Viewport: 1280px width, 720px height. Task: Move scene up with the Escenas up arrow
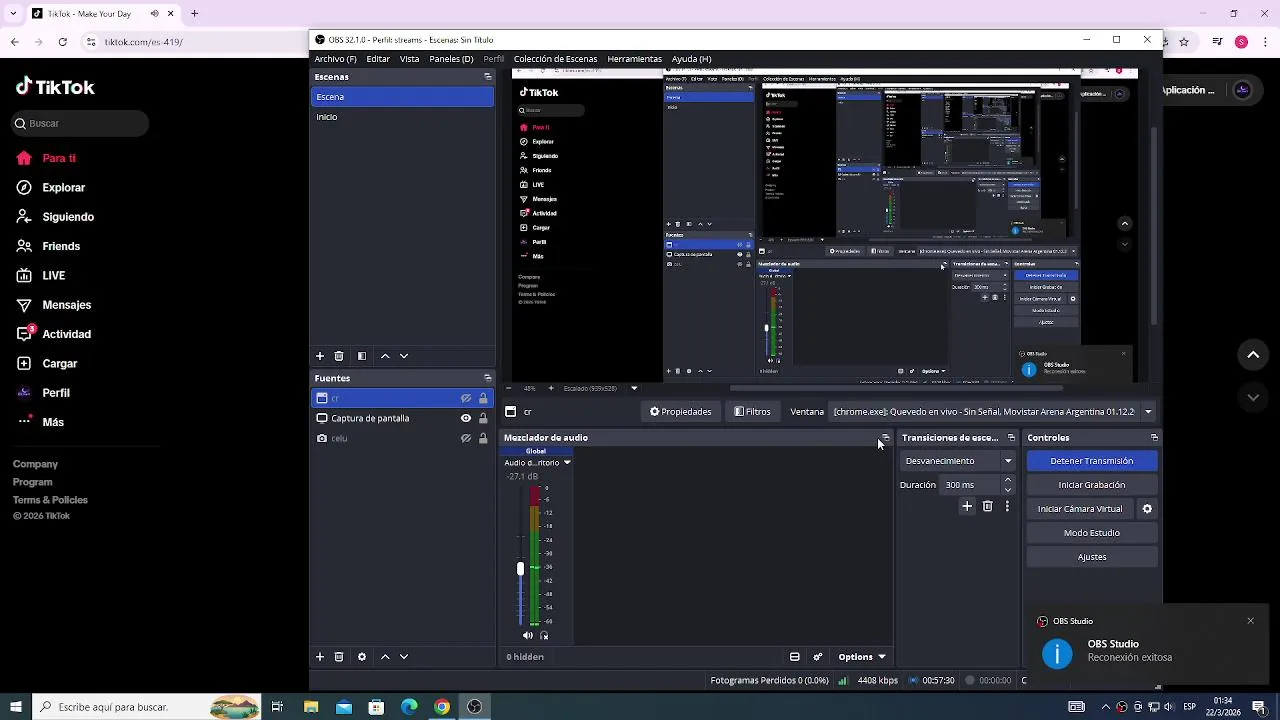385,356
